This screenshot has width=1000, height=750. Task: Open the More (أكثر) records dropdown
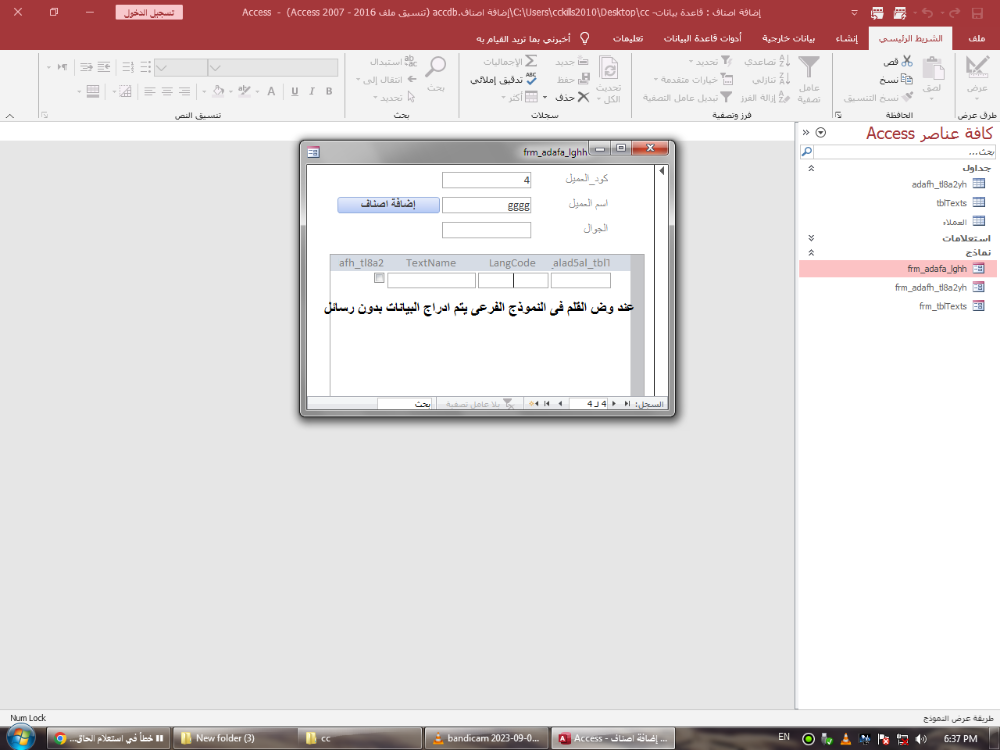click(520, 98)
